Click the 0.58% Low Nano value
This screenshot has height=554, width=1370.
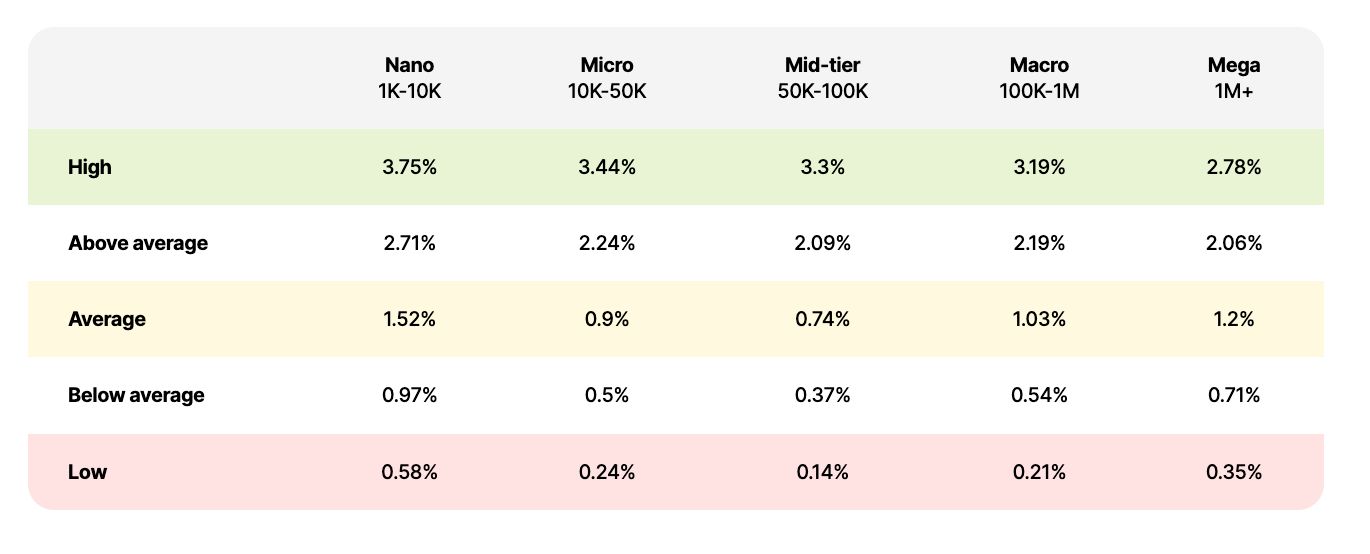409,471
